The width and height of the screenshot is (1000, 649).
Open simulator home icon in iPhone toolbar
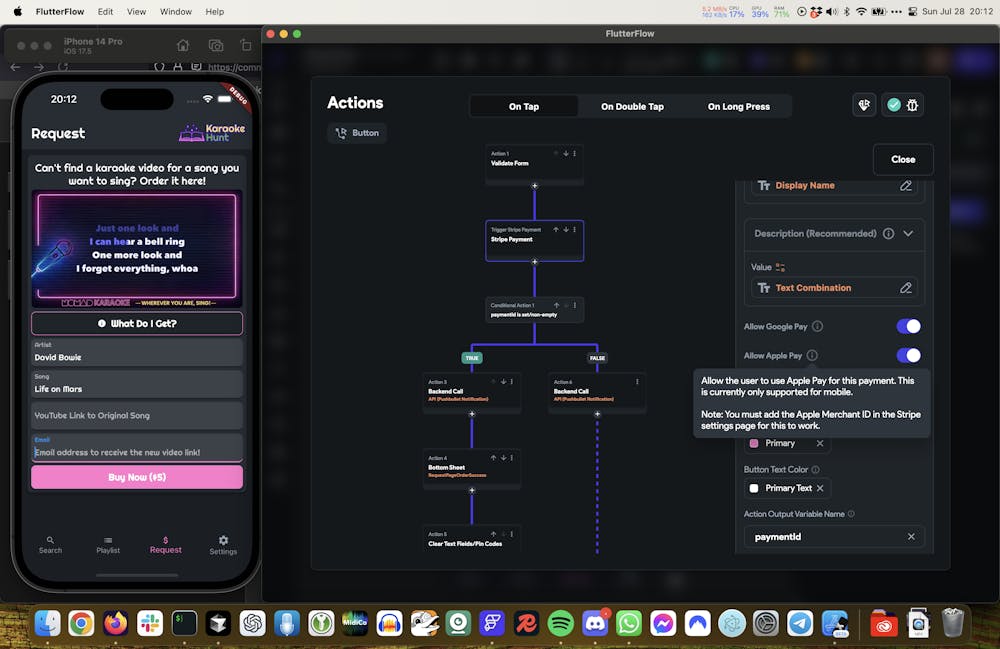[183, 45]
